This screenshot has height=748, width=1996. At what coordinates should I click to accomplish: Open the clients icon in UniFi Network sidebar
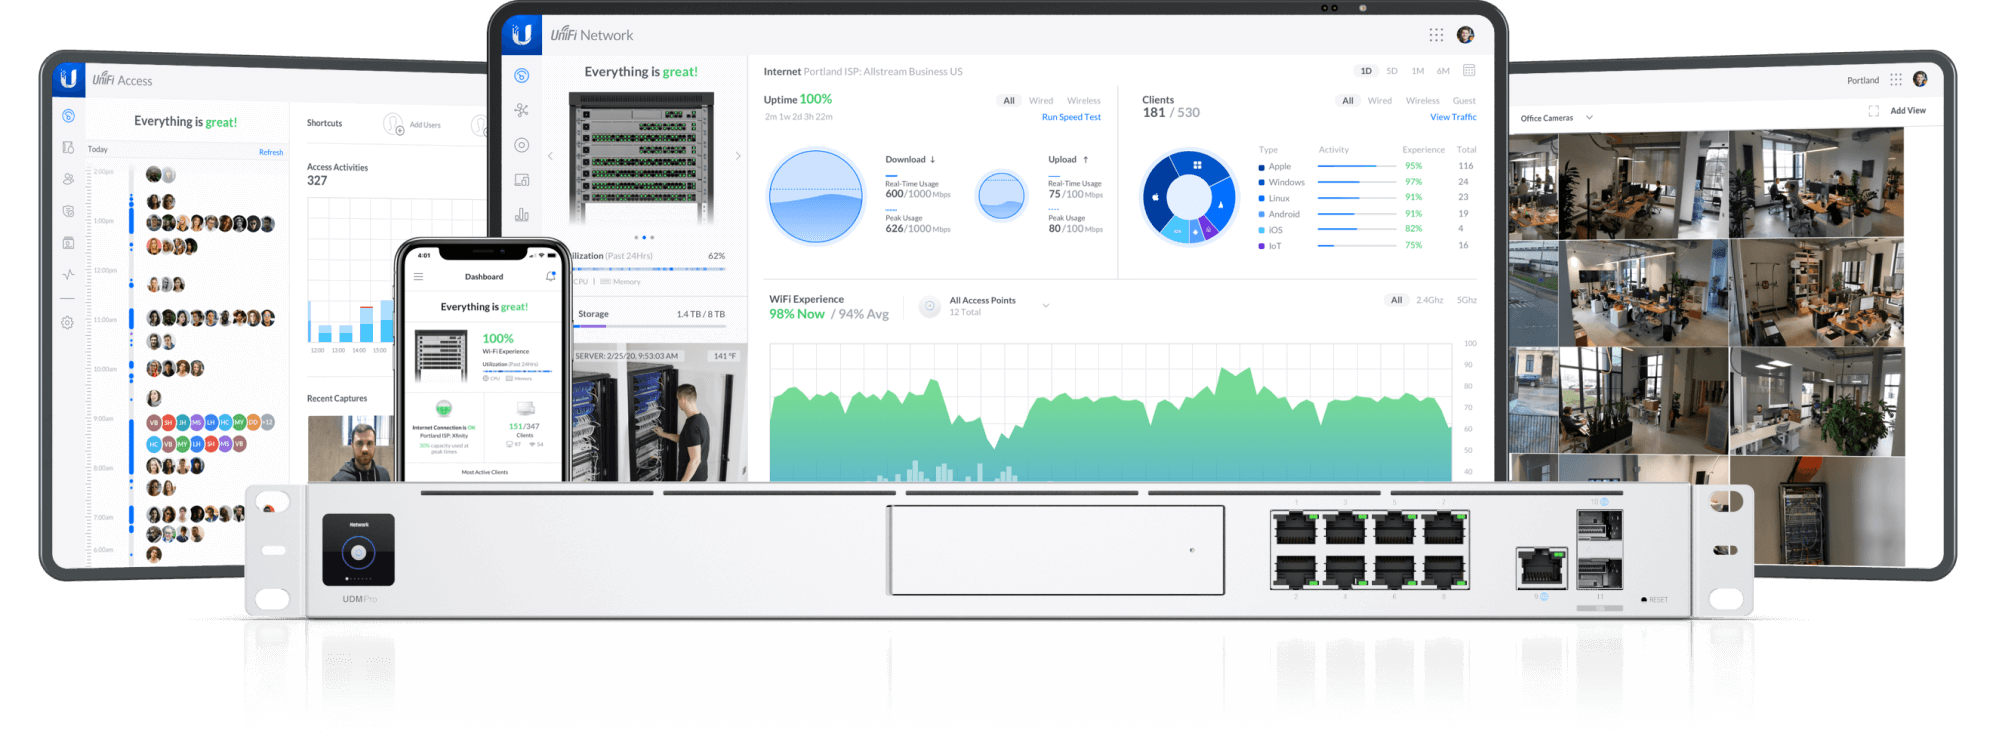click(521, 180)
